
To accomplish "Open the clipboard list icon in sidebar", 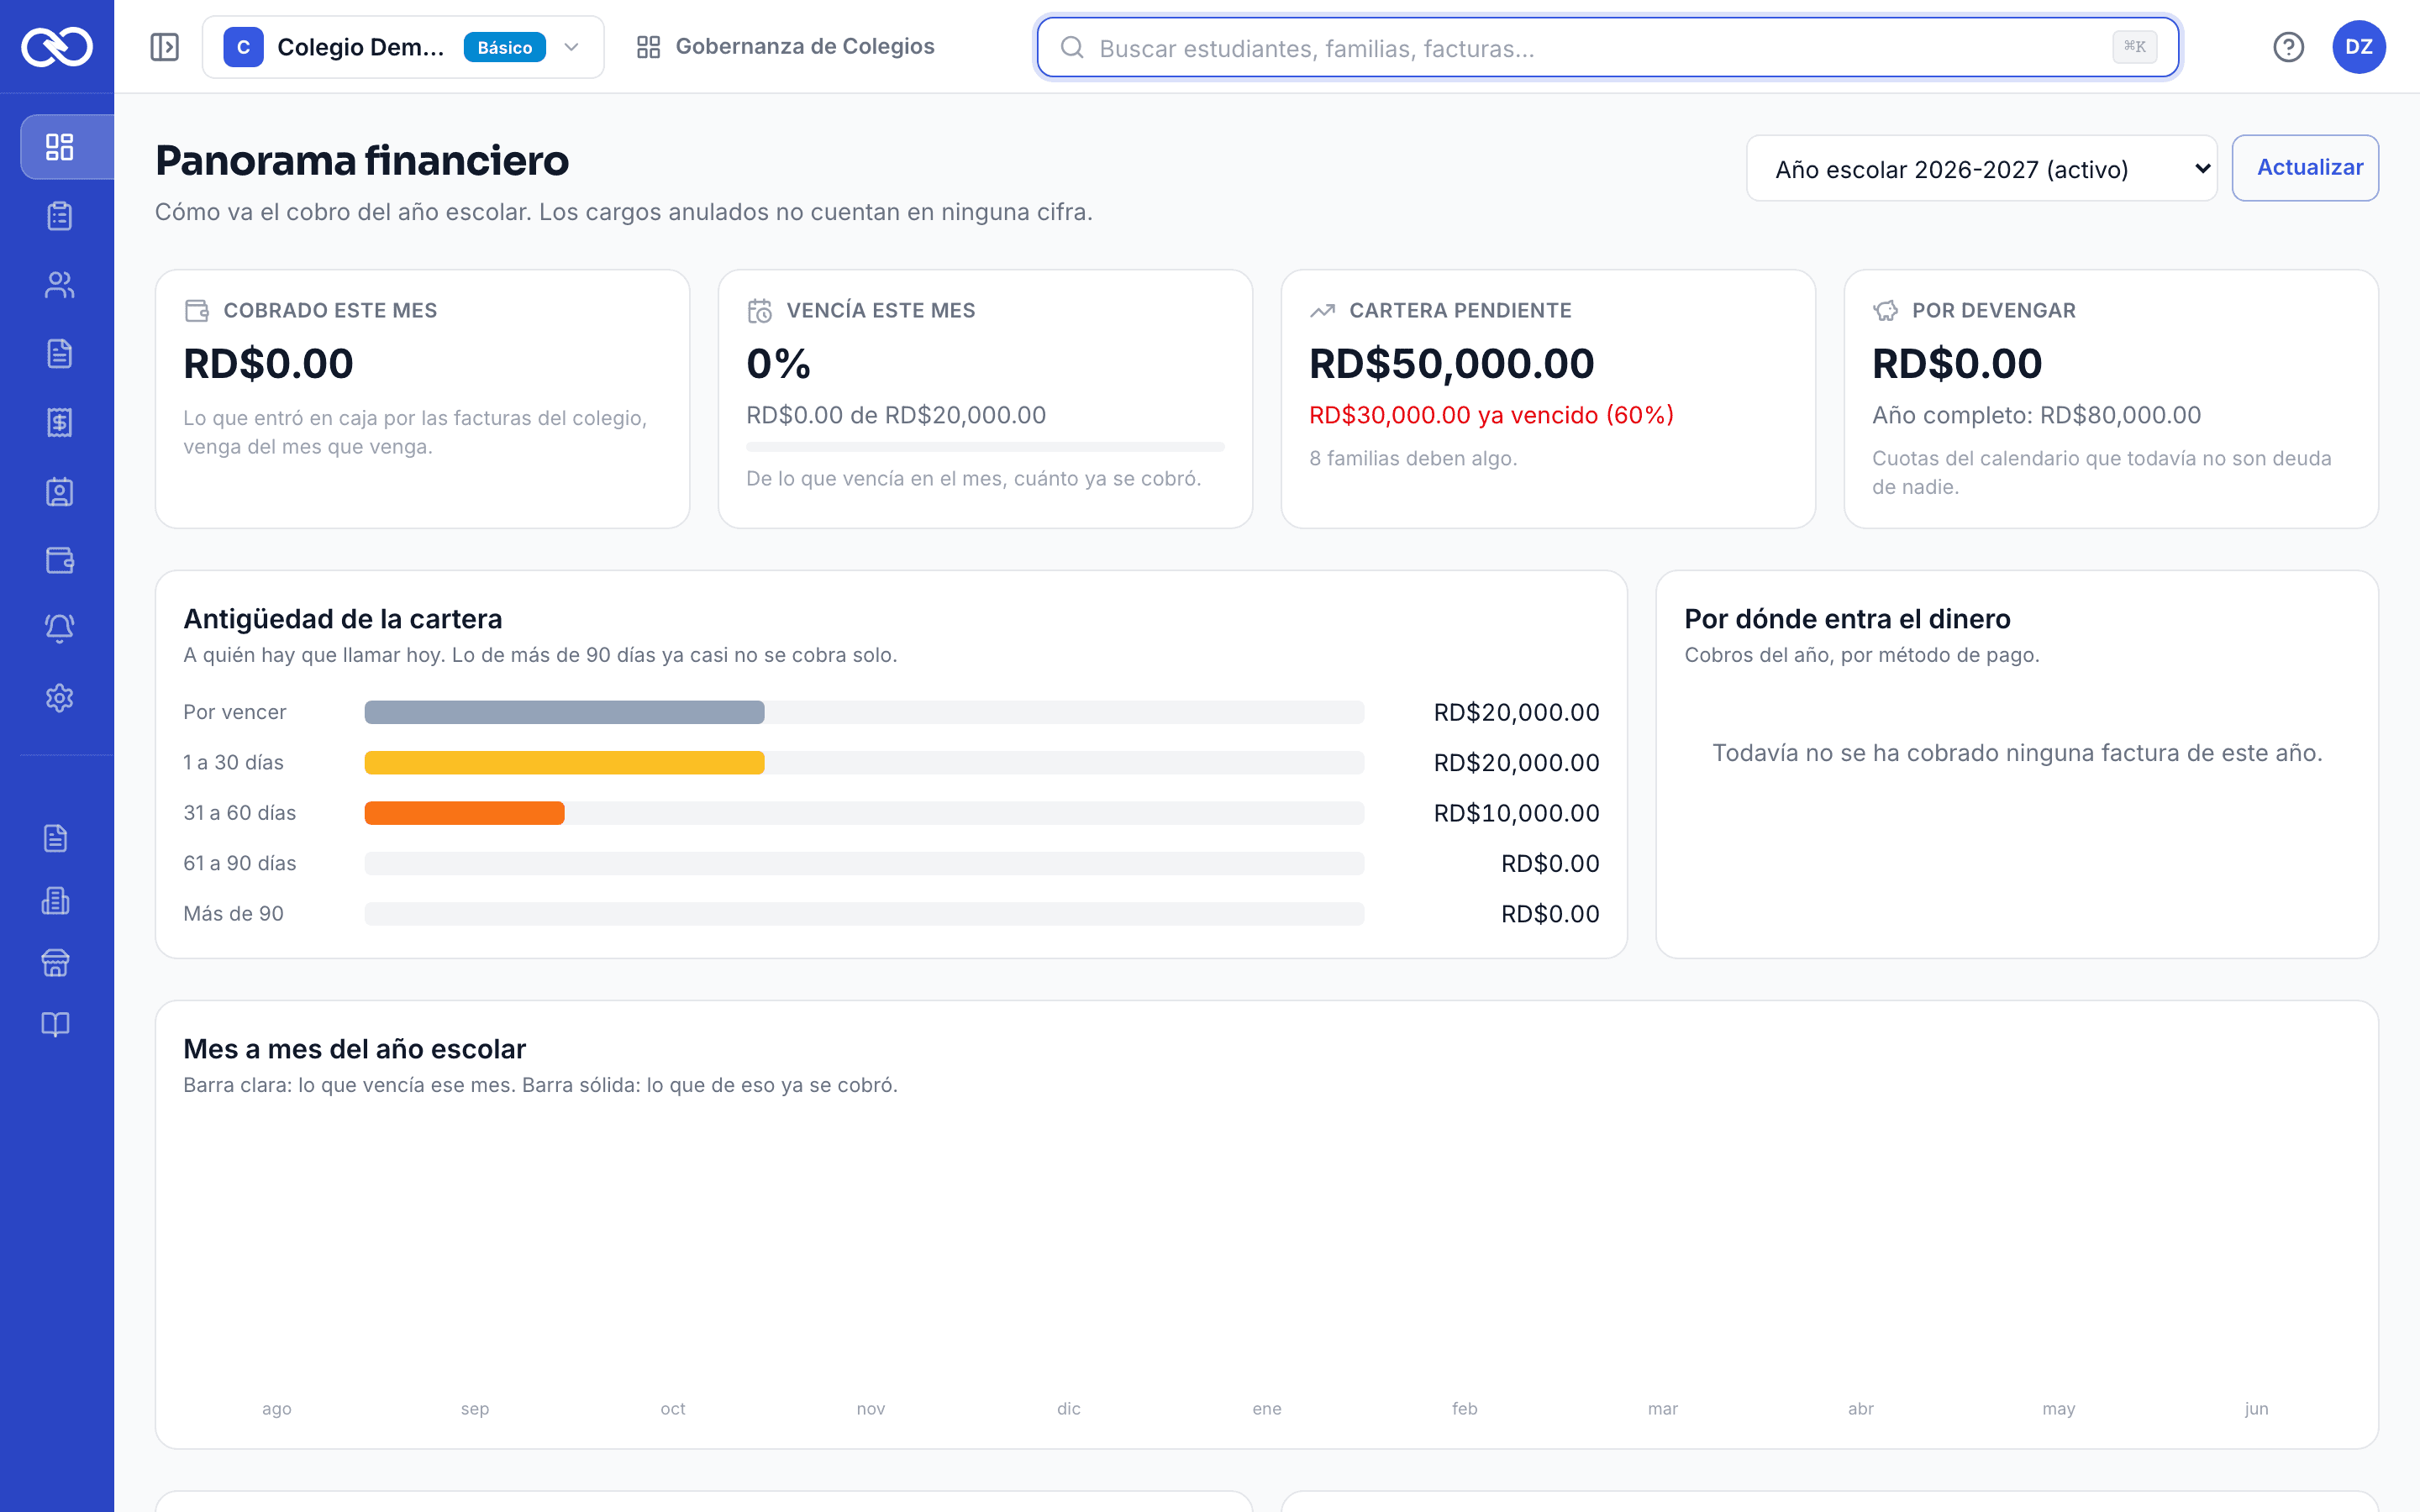I will click(60, 216).
